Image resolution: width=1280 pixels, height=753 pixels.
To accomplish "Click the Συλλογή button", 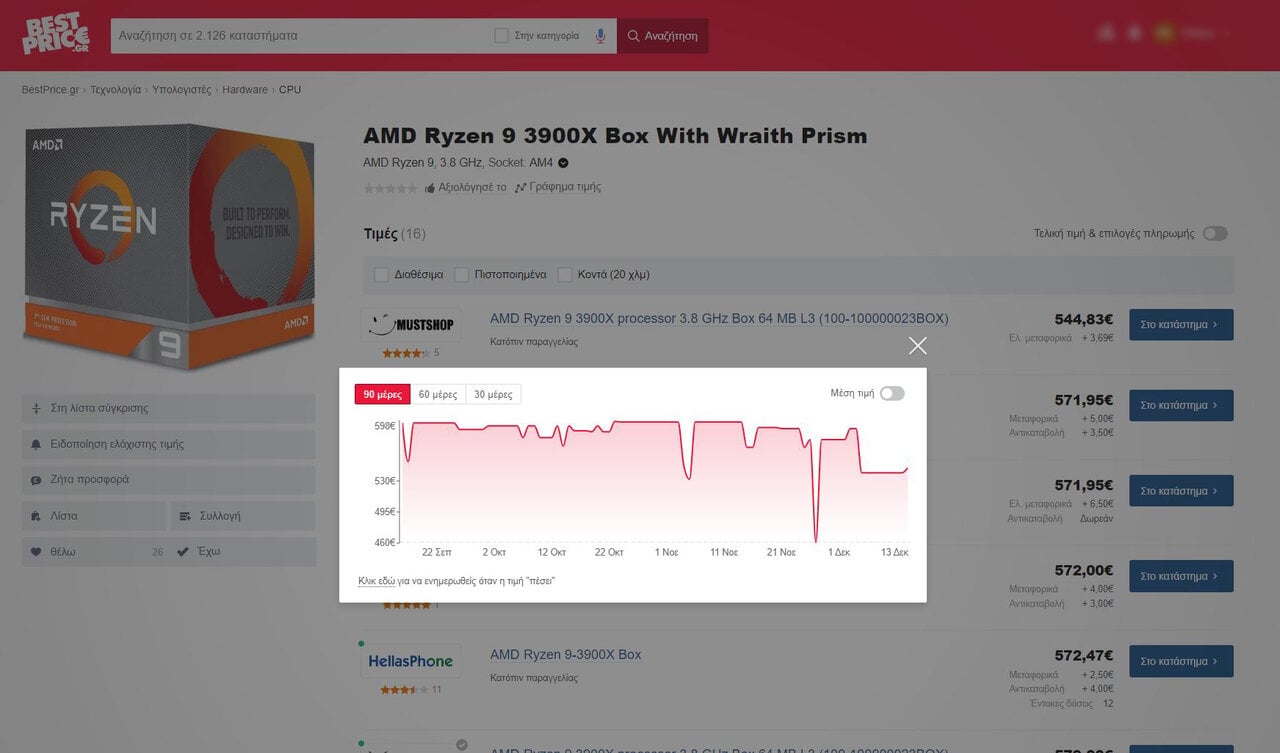I will tap(243, 516).
